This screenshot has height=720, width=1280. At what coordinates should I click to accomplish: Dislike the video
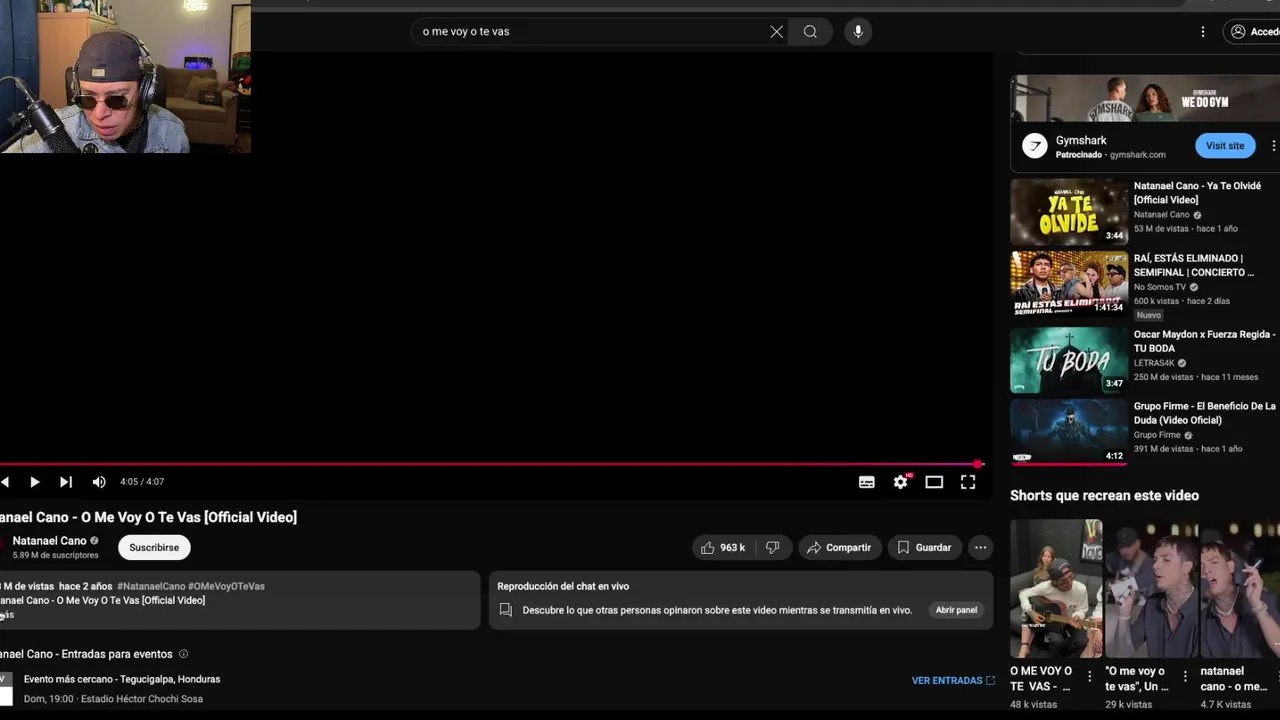point(773,547)
